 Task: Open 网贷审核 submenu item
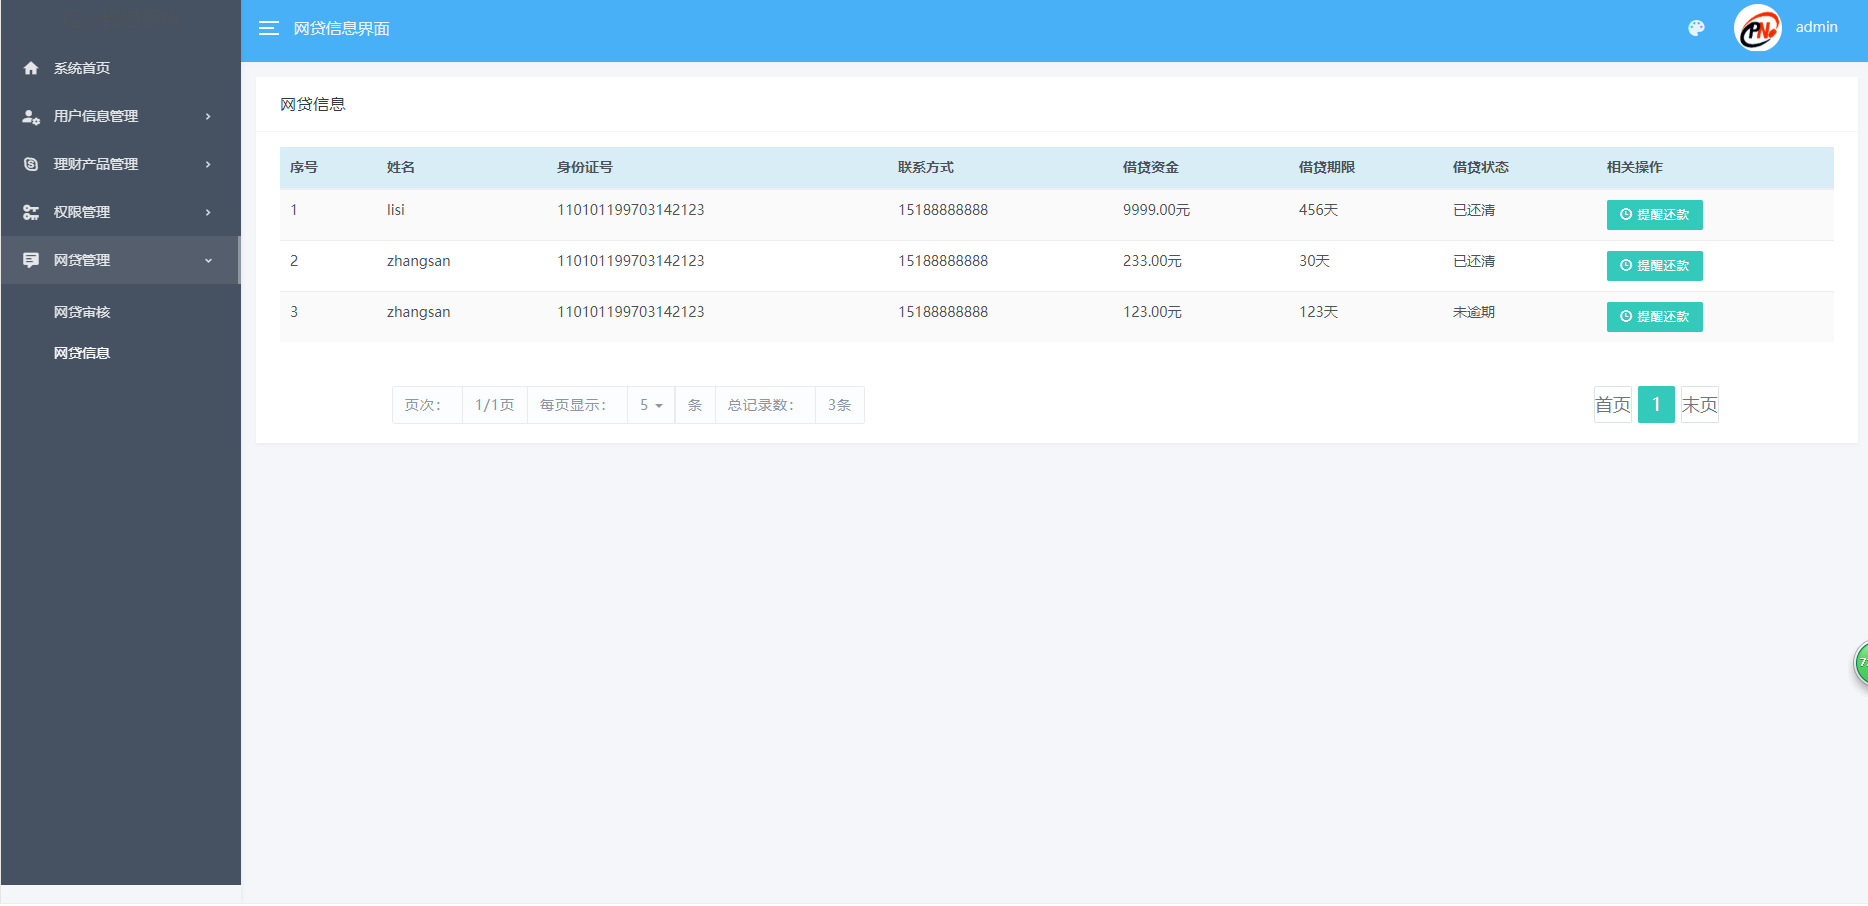point(82,312)
